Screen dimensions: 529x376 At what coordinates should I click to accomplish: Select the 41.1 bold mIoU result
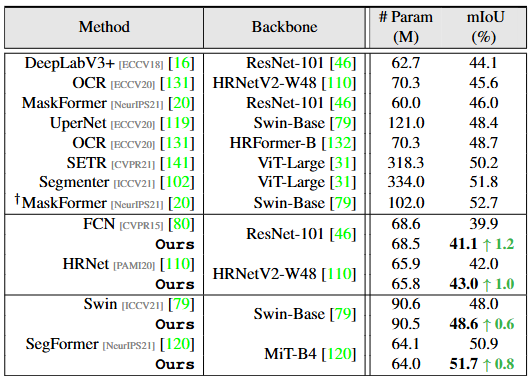(464, 244)
